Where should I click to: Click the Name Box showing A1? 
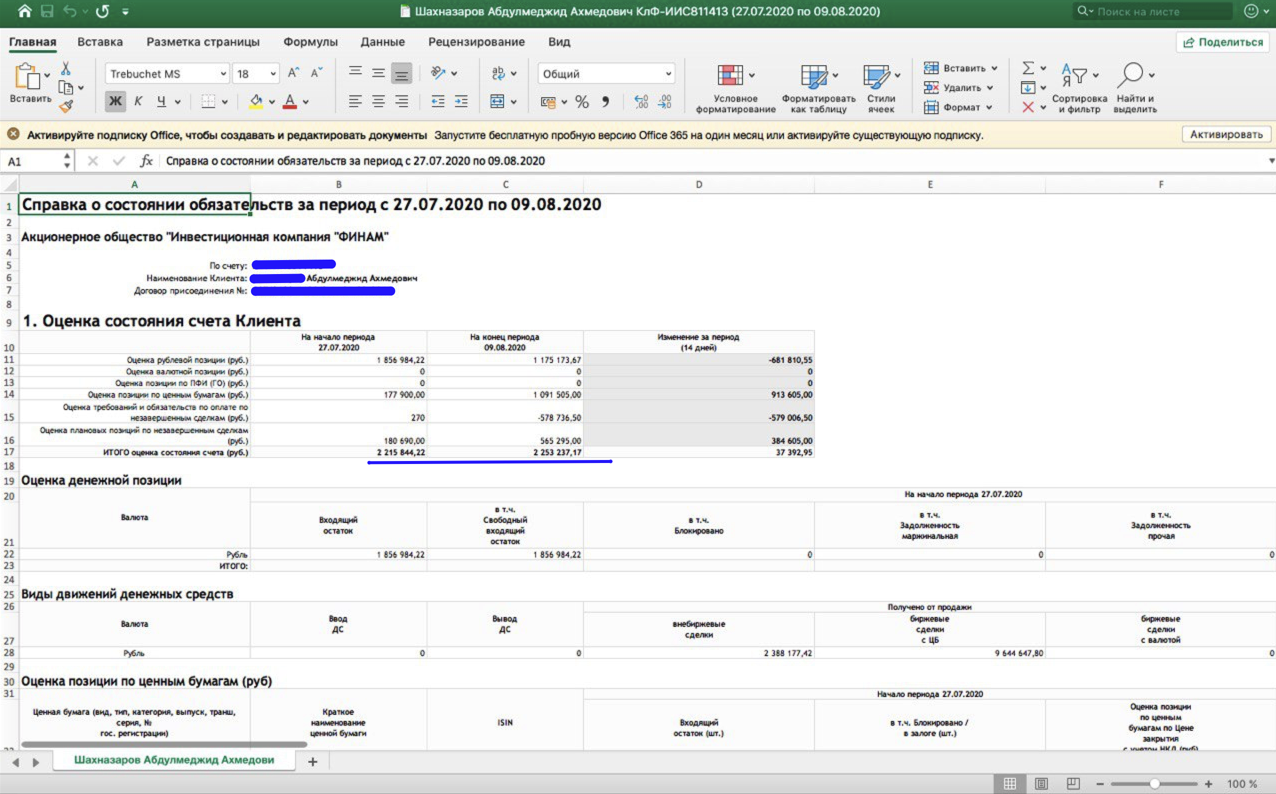coord(35,160)
